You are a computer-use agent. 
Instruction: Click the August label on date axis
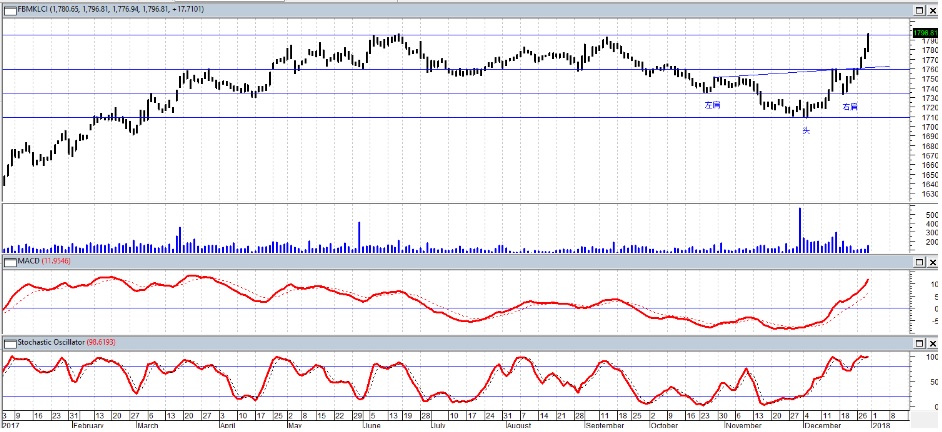tap(519, 425)
